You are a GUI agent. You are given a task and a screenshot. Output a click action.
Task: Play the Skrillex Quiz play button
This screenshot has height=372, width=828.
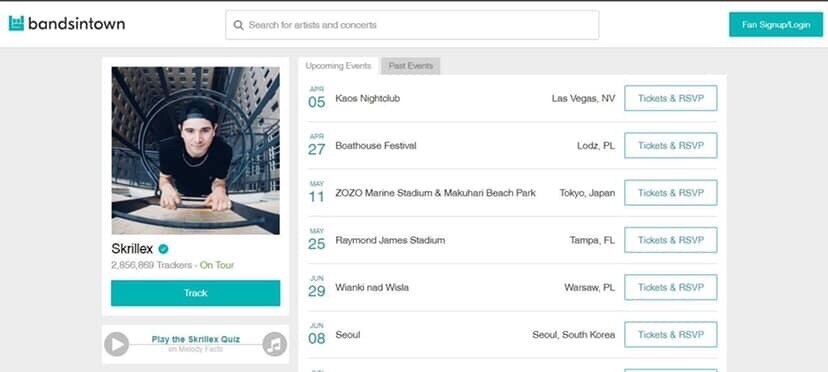(116, 345)
